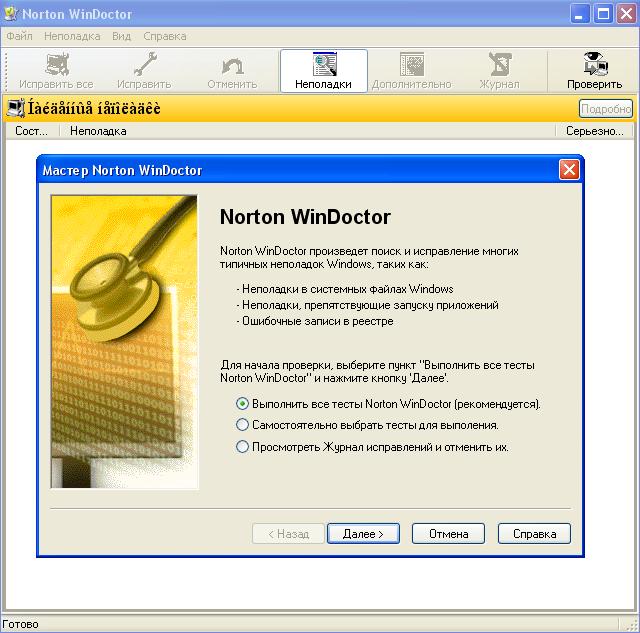The image size is (640, 633).
Task: Click the Справка button in wizard
Action: point(534,533)
